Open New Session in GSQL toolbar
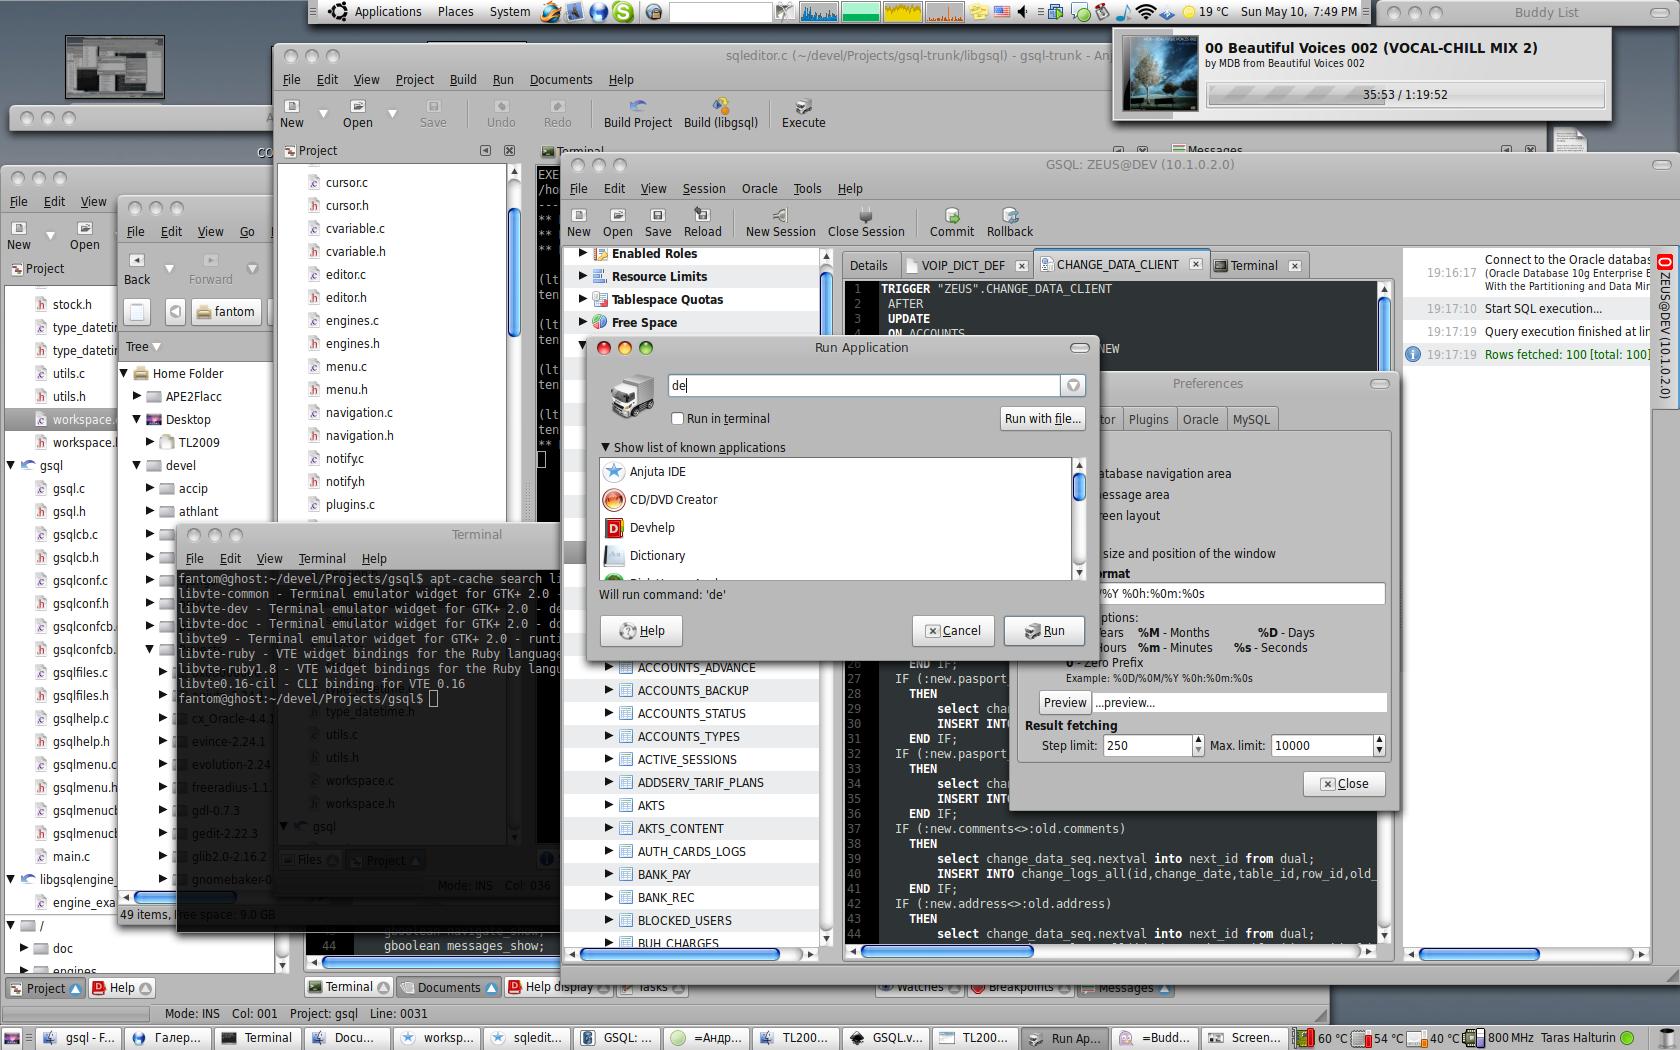 [780, 222]
